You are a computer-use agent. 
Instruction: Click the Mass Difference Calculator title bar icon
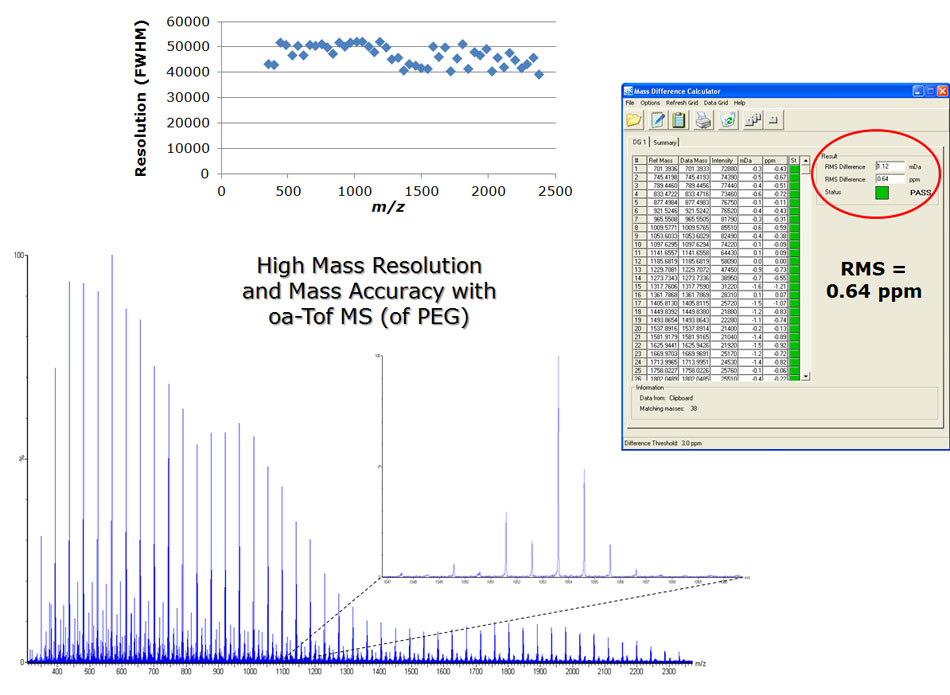628,91
